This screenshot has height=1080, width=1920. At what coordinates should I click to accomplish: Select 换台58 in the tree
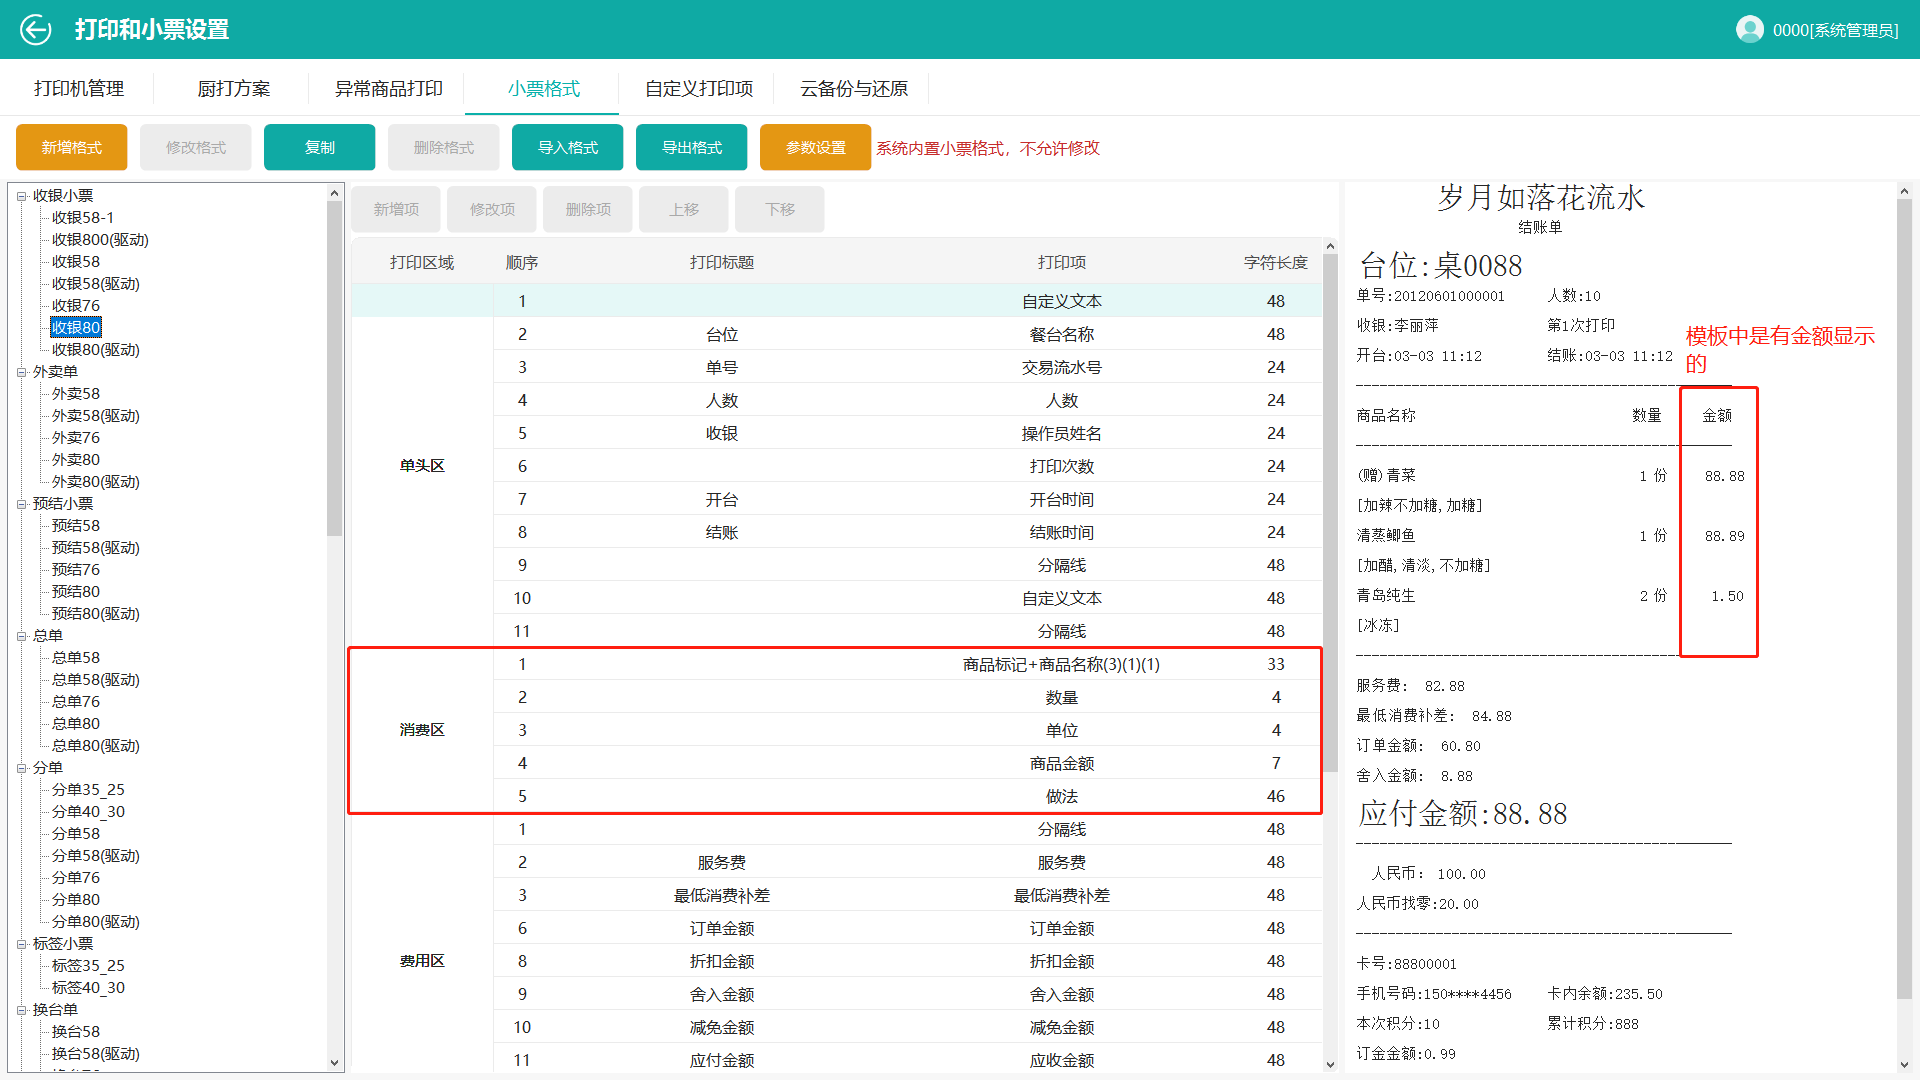coord(76,1032)
